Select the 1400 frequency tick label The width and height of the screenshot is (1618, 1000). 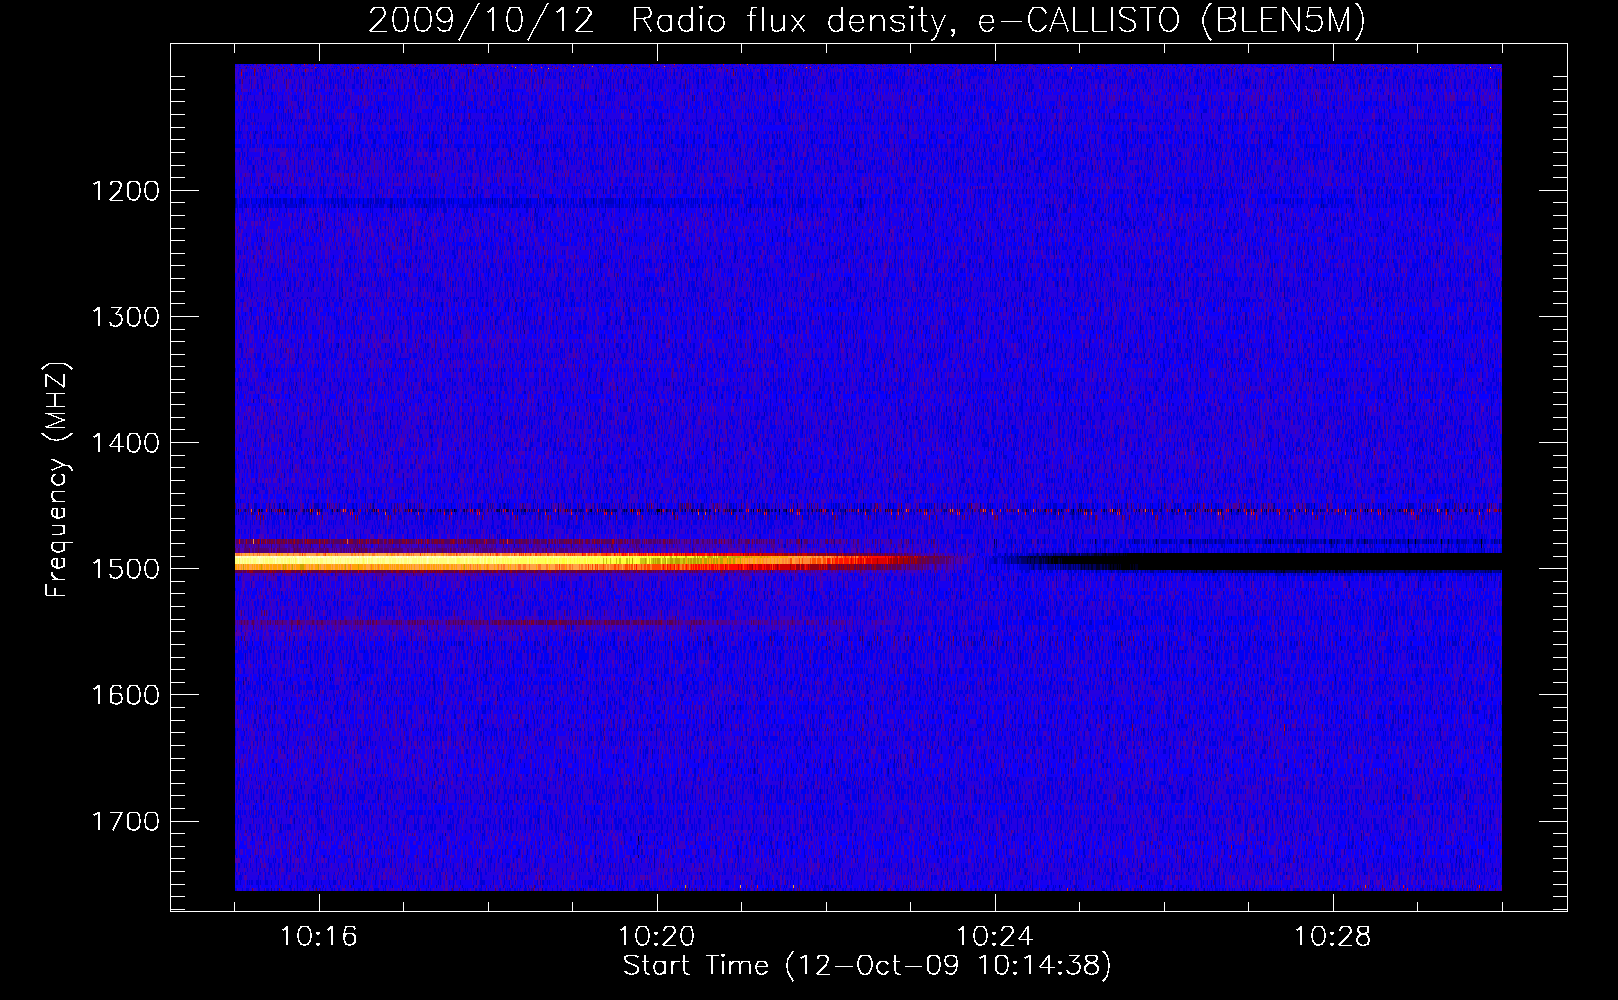click(125, 443)
